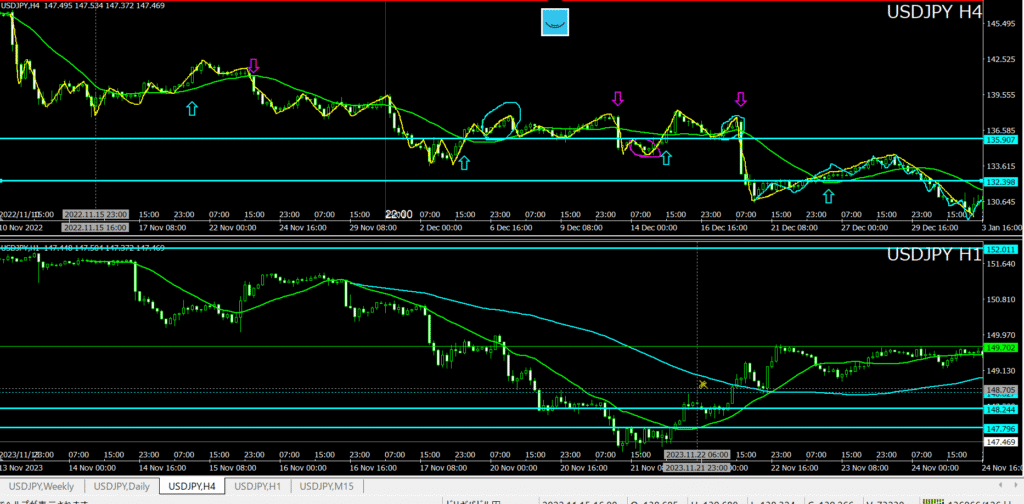
Task: Select the large cyan ellipse drawing on H4
Action: coord(501,120)
